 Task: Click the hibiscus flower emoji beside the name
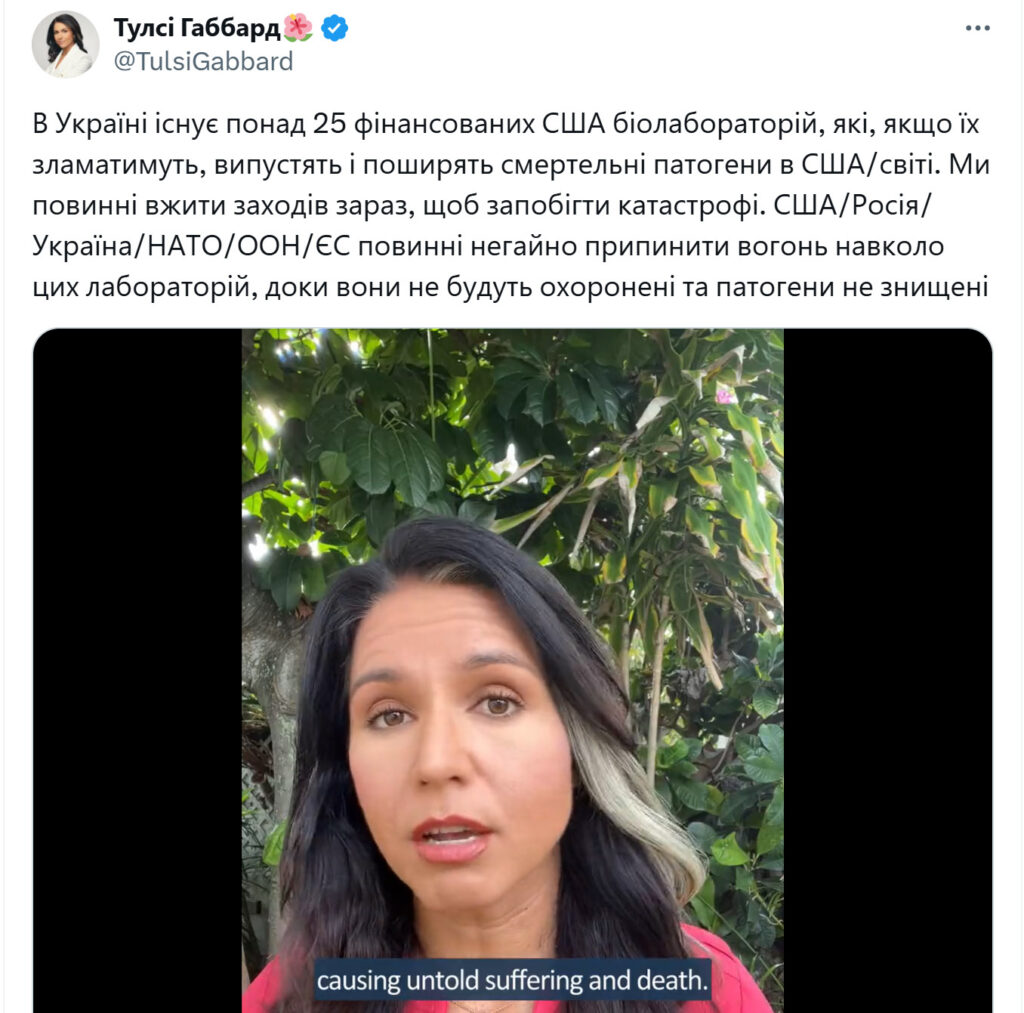tap(298, 27)
